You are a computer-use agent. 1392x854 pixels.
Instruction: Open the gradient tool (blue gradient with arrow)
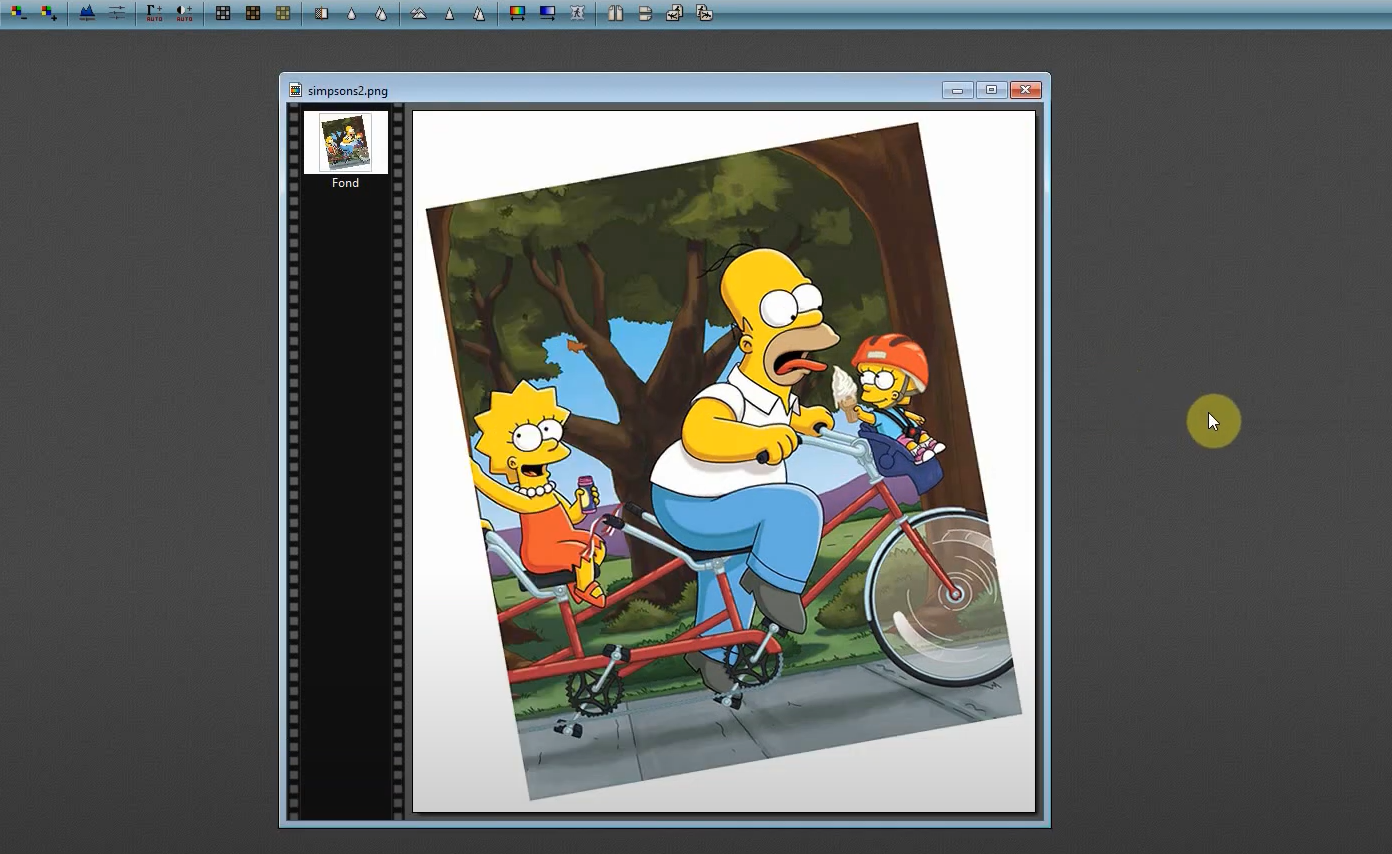[x=547, y=14]
